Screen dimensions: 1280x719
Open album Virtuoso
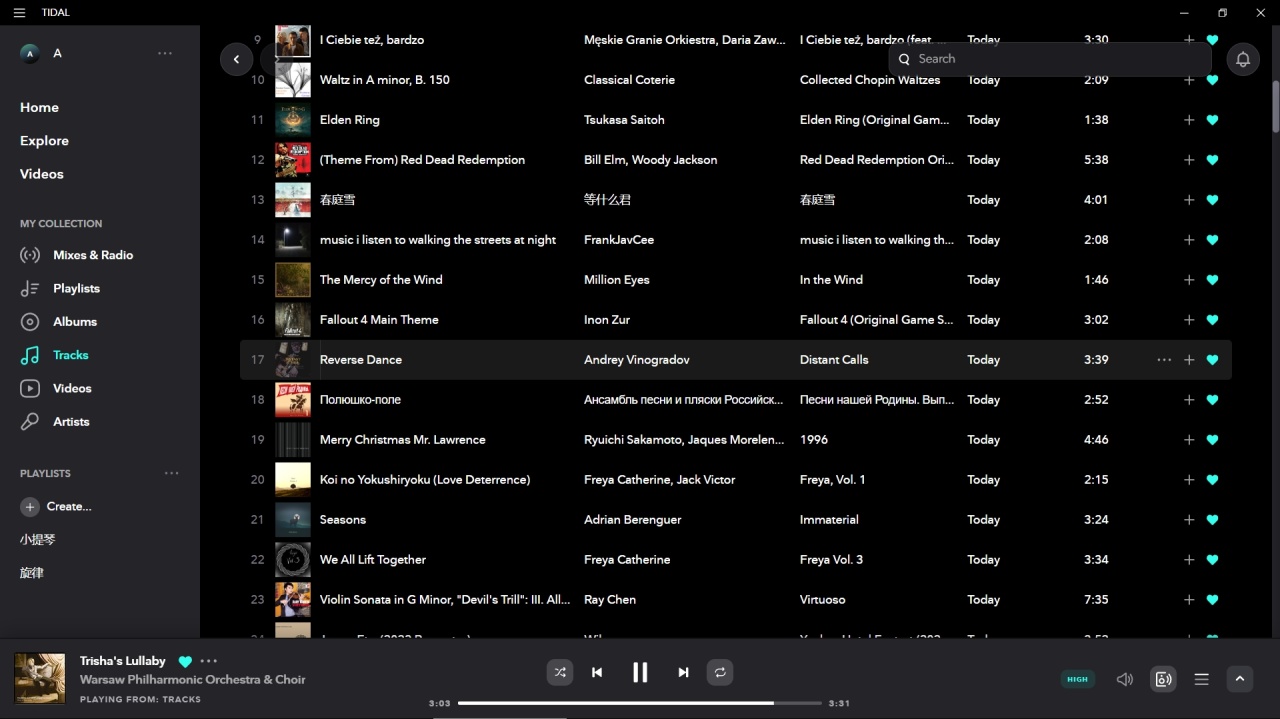coord(823,600)
